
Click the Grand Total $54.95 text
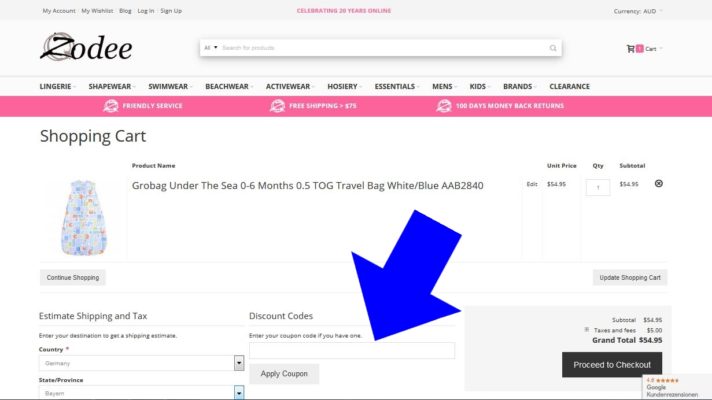coord(627,340)
